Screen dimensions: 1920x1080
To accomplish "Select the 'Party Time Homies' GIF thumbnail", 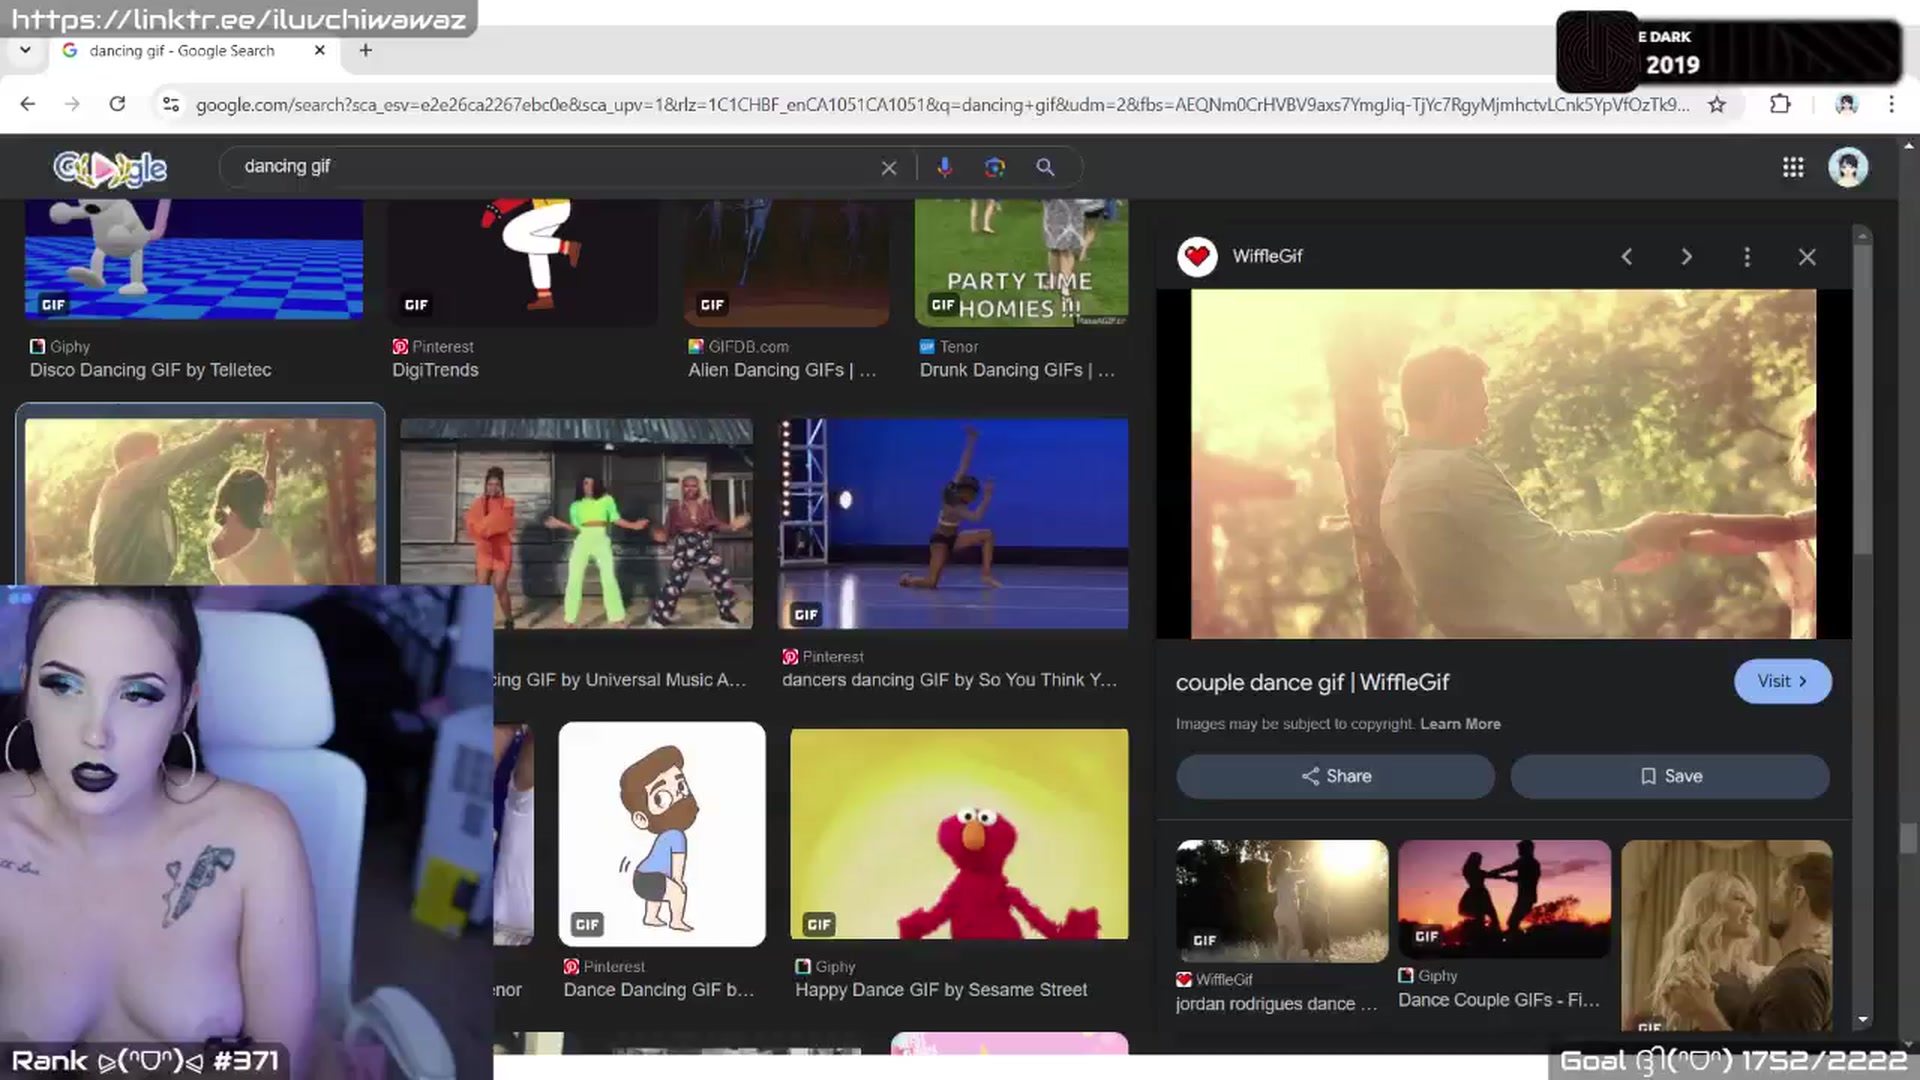I will (x=1021, y=262).
